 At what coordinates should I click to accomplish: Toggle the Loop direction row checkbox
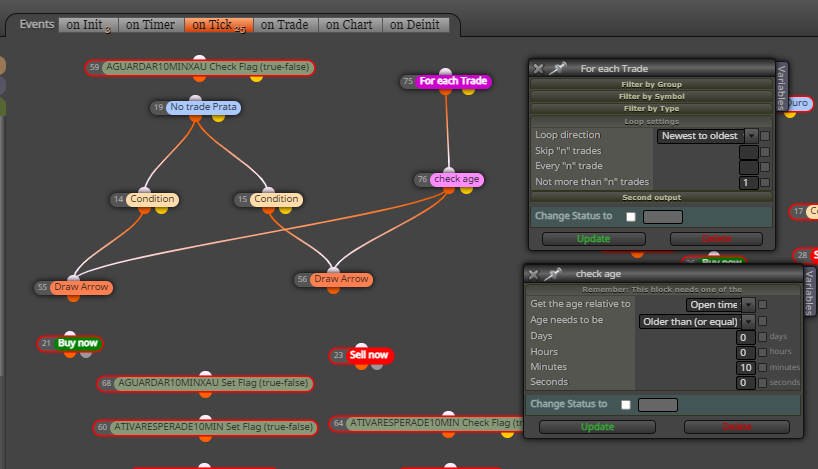point(765,136)
